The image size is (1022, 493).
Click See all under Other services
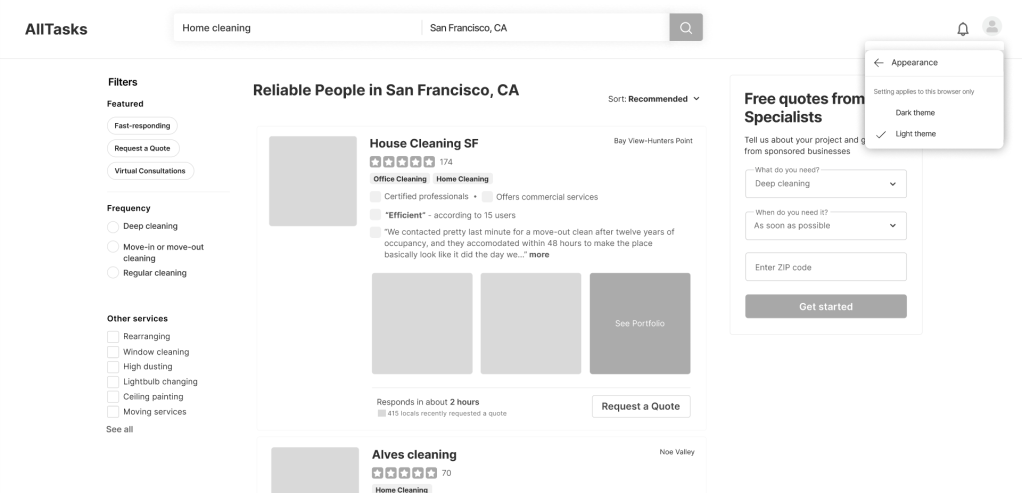pyautogui.click(x=119, y=429)
